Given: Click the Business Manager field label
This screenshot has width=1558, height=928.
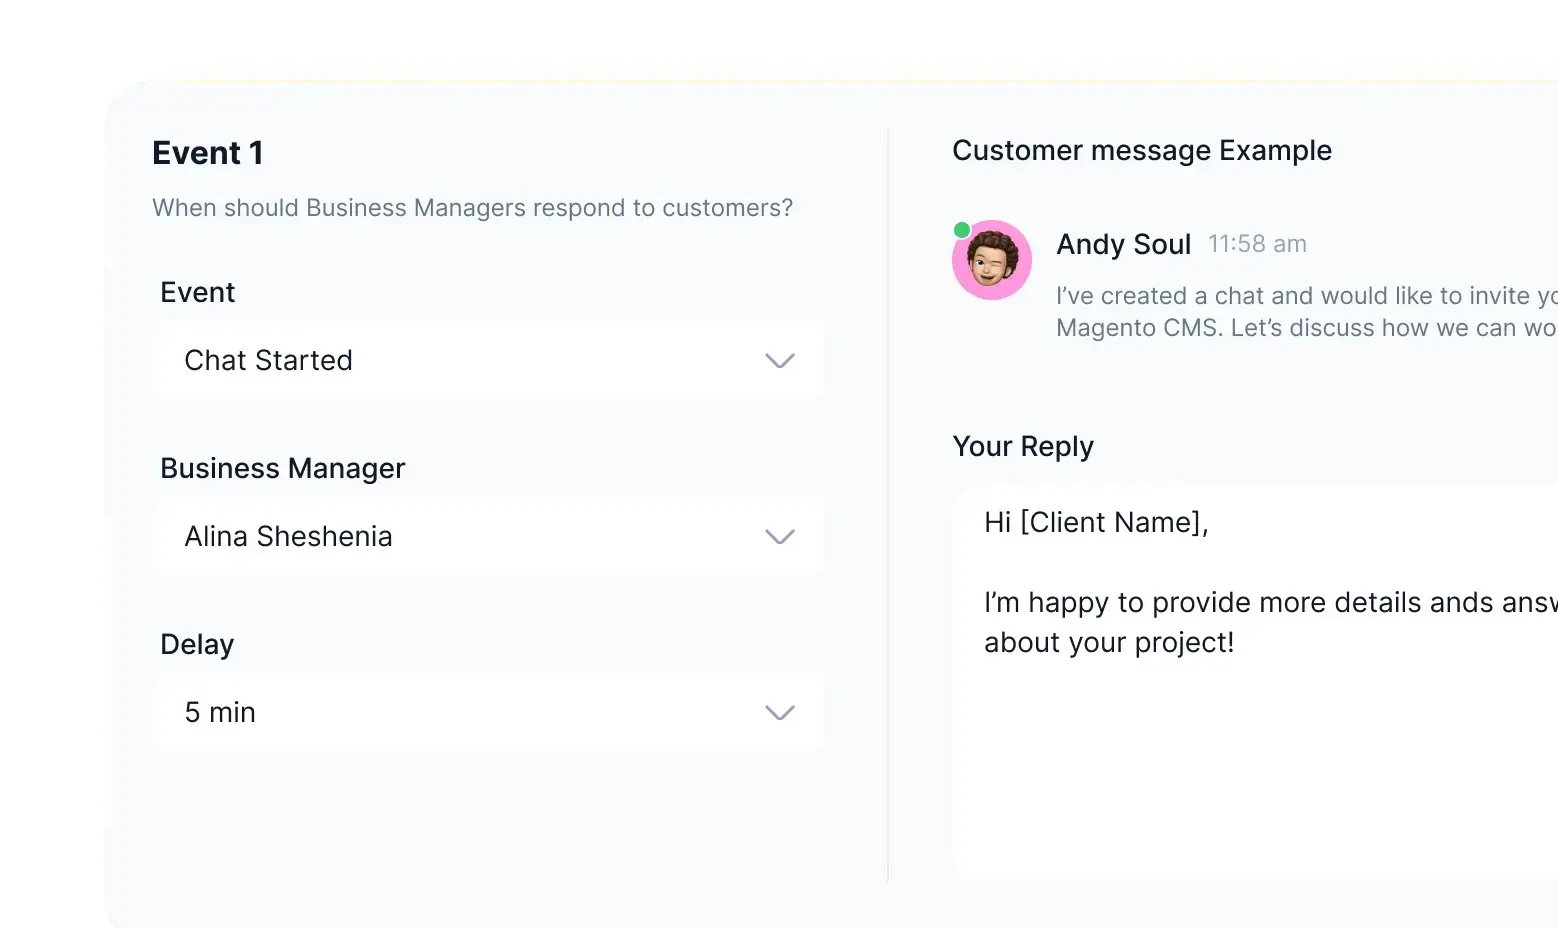Looking at the screenshot, I should (x=282, y=467).
